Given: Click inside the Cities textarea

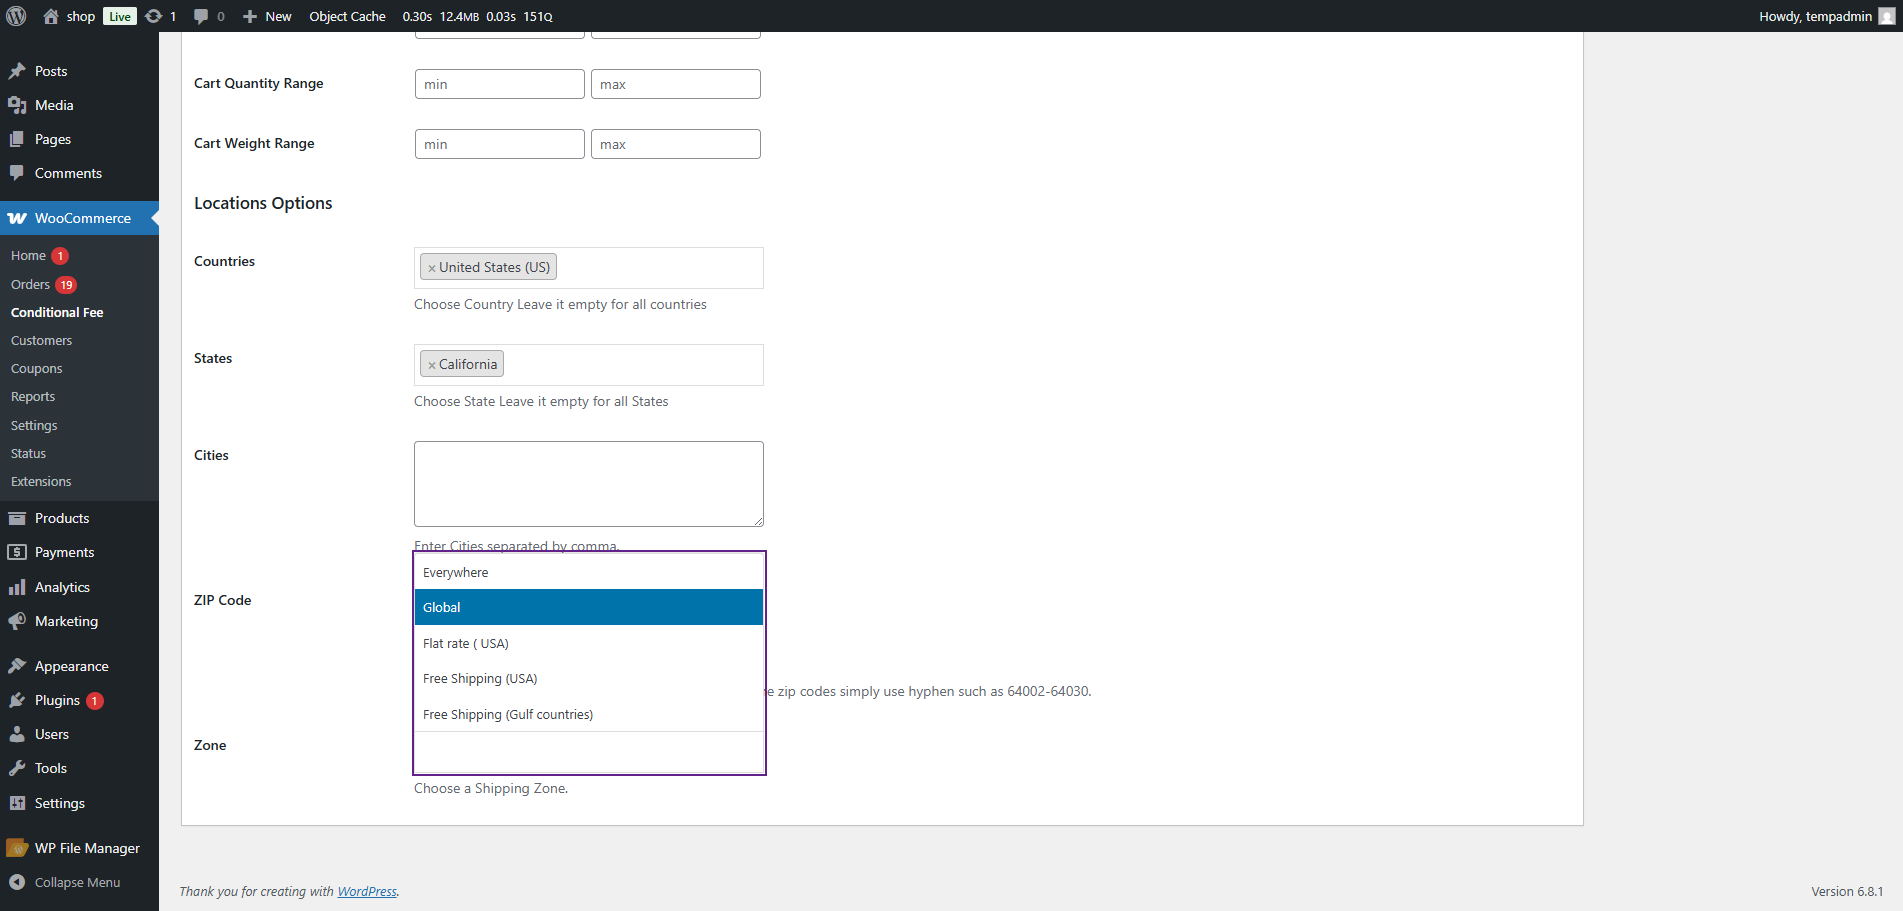Looking at the screenshot, I should tap(589, 484).
